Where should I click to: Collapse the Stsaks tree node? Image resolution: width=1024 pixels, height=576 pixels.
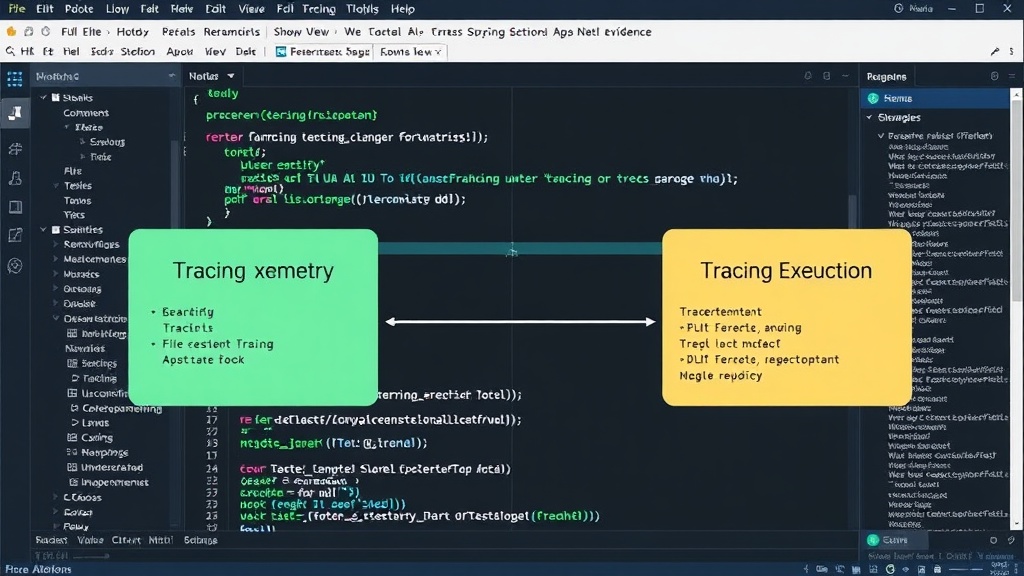click(x=44, y=97)
